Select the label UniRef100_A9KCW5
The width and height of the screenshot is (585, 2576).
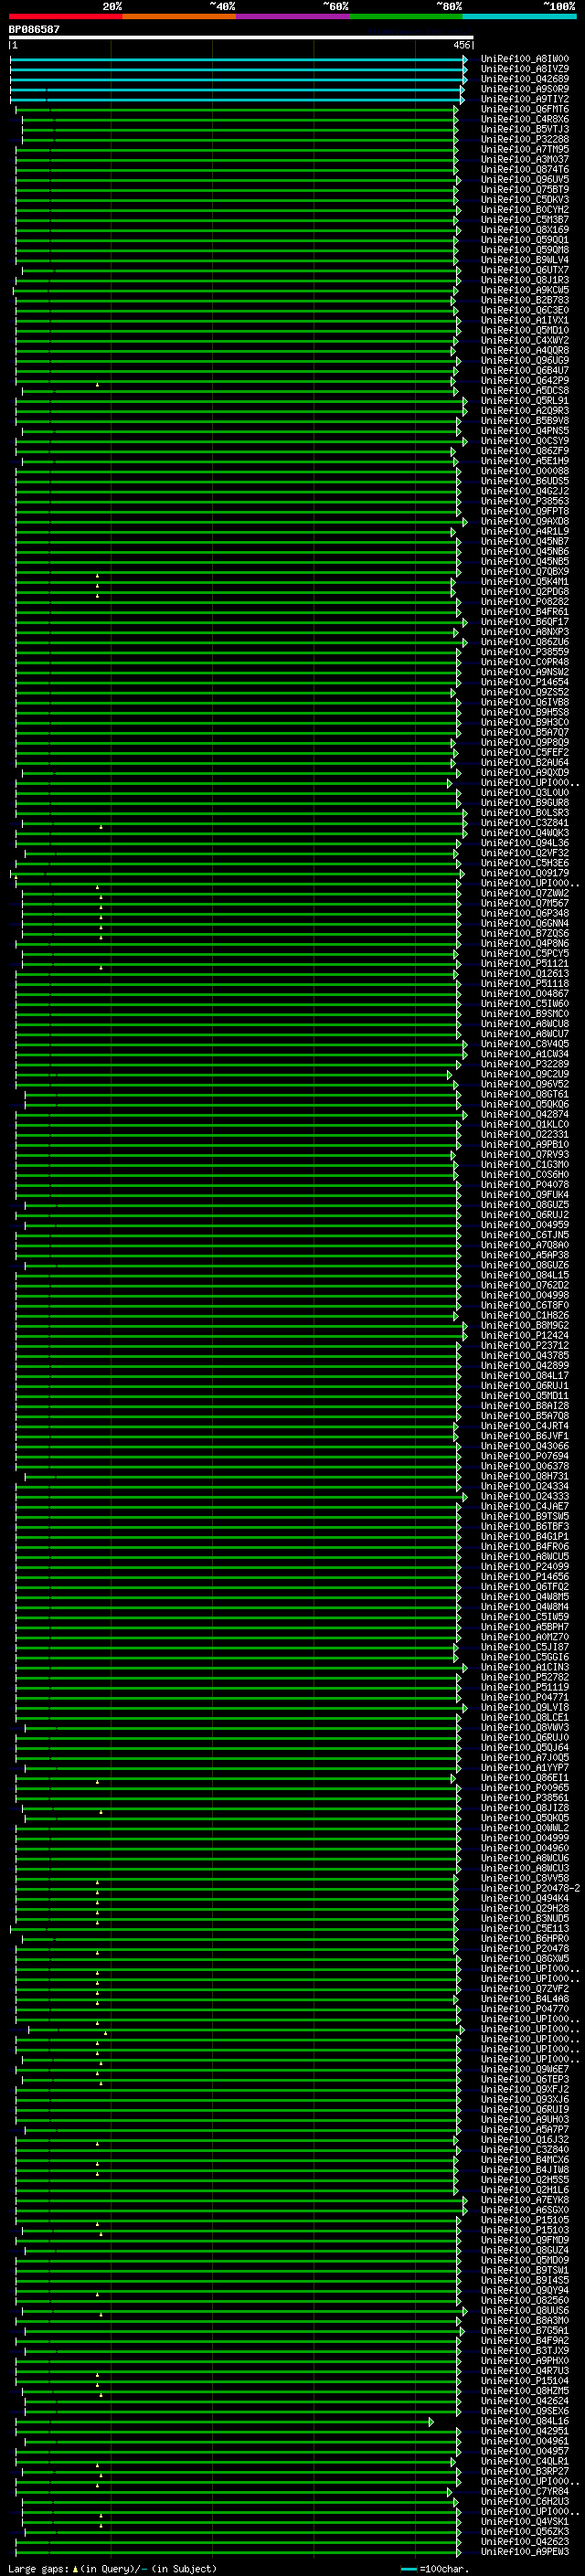[x=524, y=290]
